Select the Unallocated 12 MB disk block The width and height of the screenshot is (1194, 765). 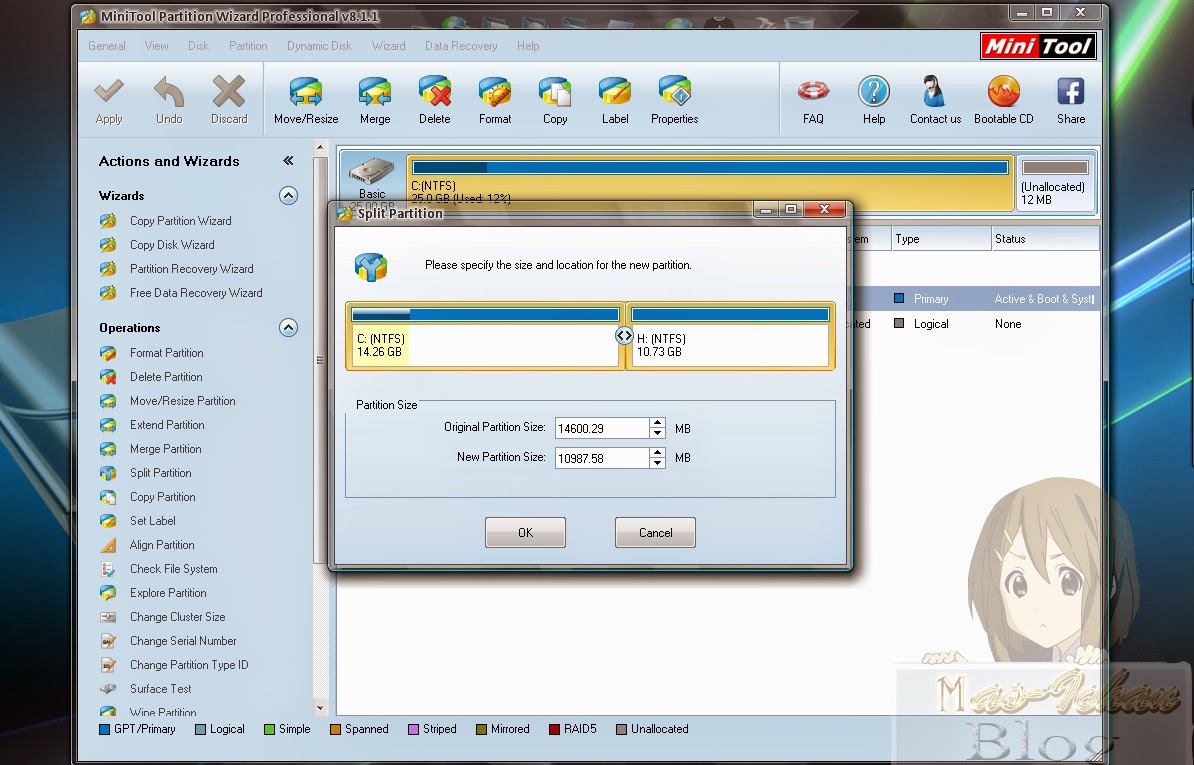pos(1054,183)
